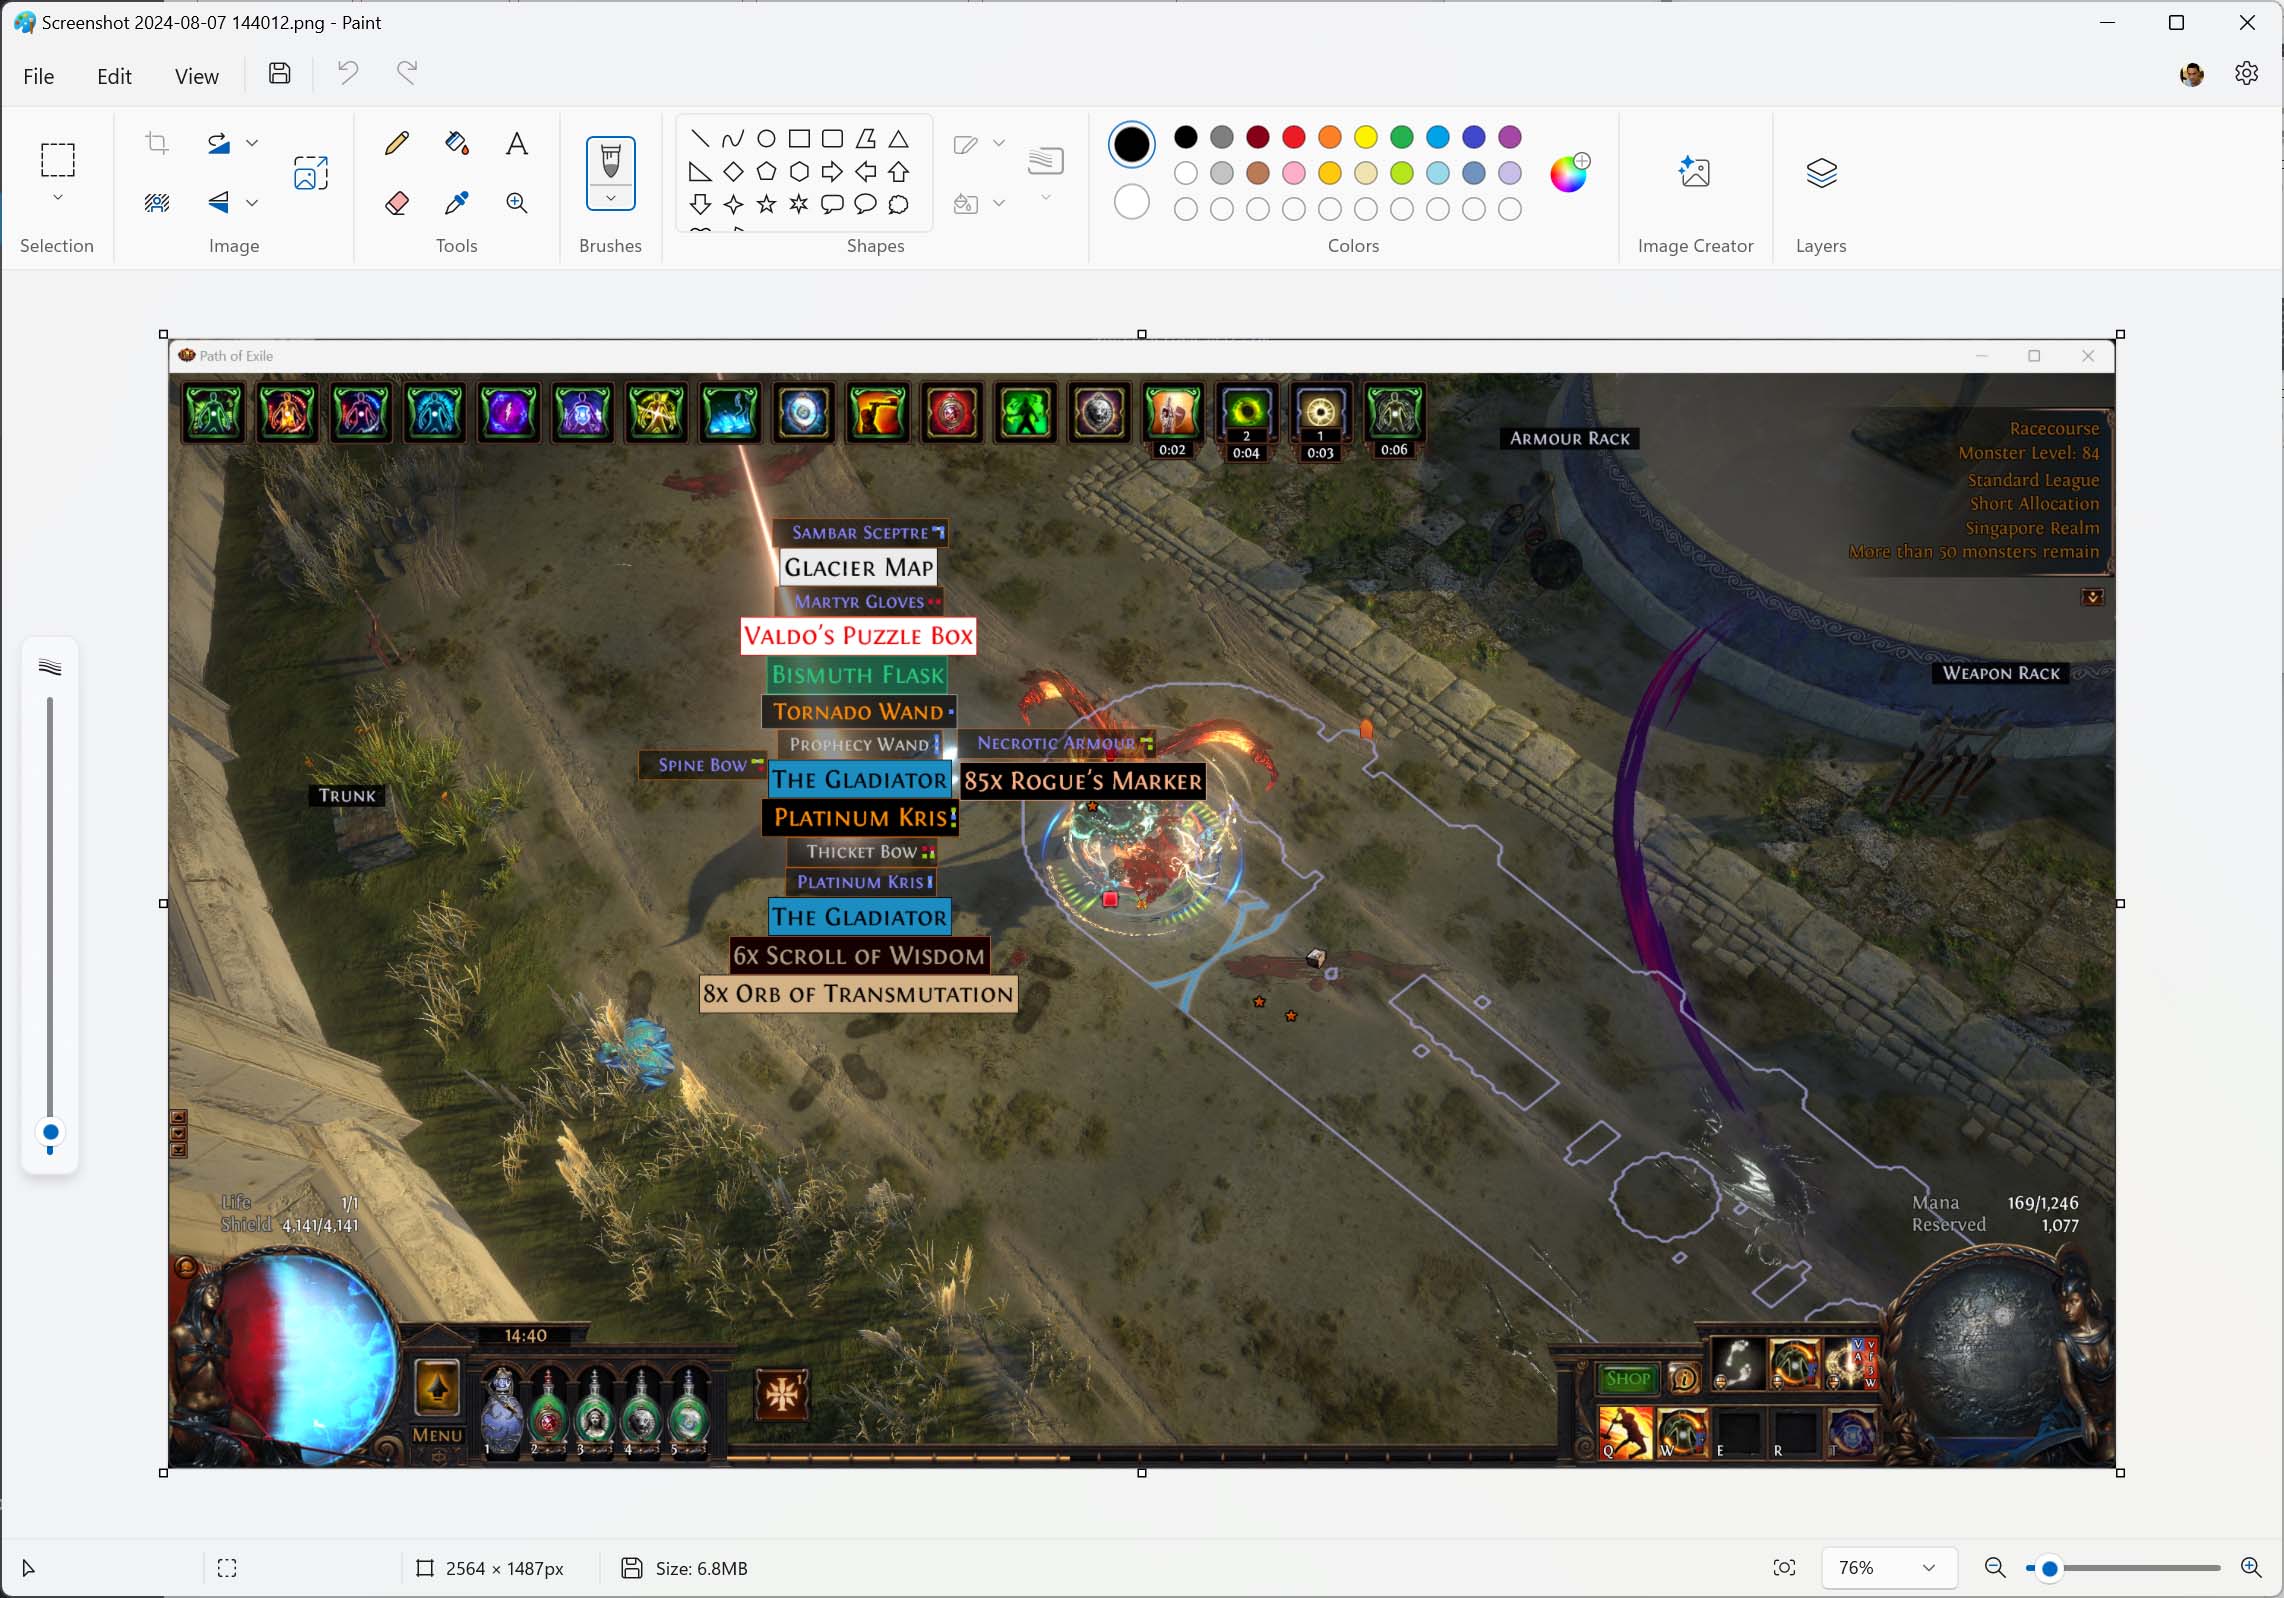Toggle fit to window view button
Image resolution: width=2284 pixels, height=1598 pixels.
point(1784,1567)
